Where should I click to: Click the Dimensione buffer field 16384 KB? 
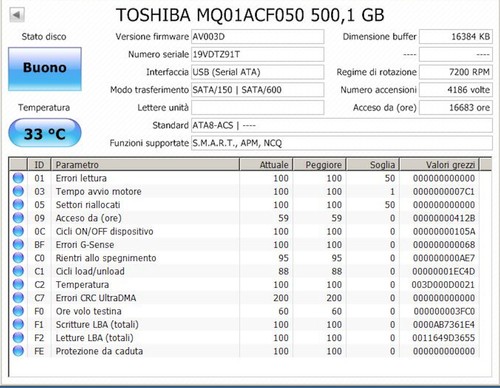tap(456, 37)
